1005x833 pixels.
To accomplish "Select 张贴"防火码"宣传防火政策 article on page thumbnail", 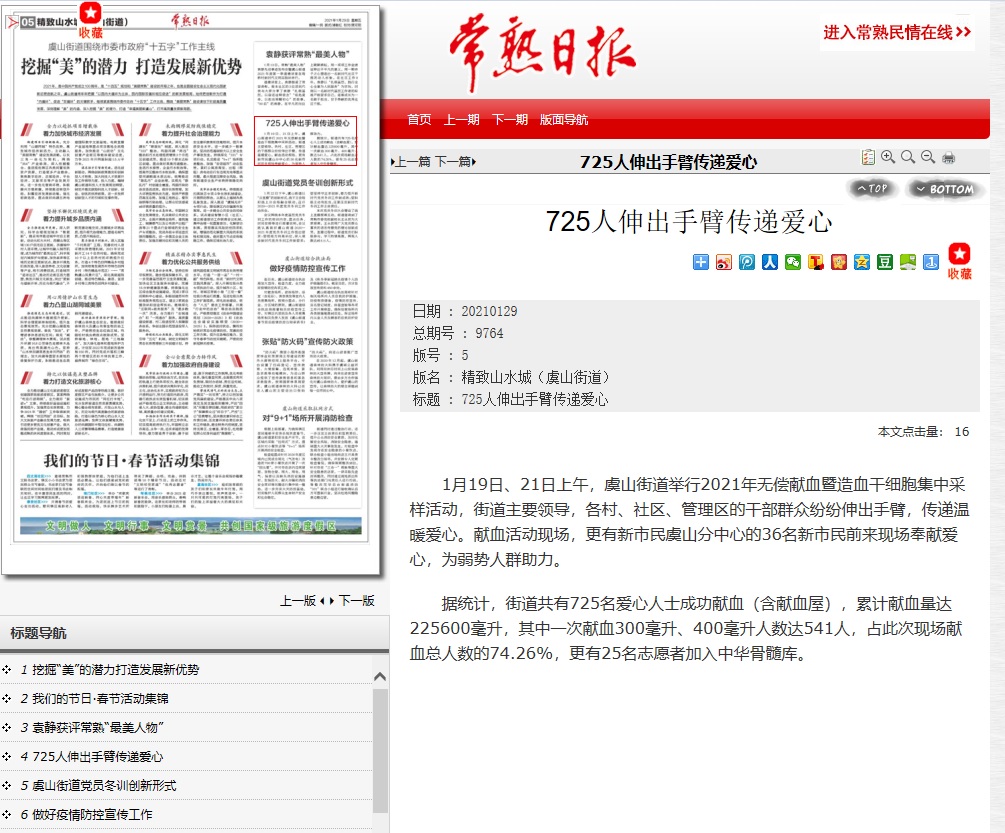I will pos(307,363).
